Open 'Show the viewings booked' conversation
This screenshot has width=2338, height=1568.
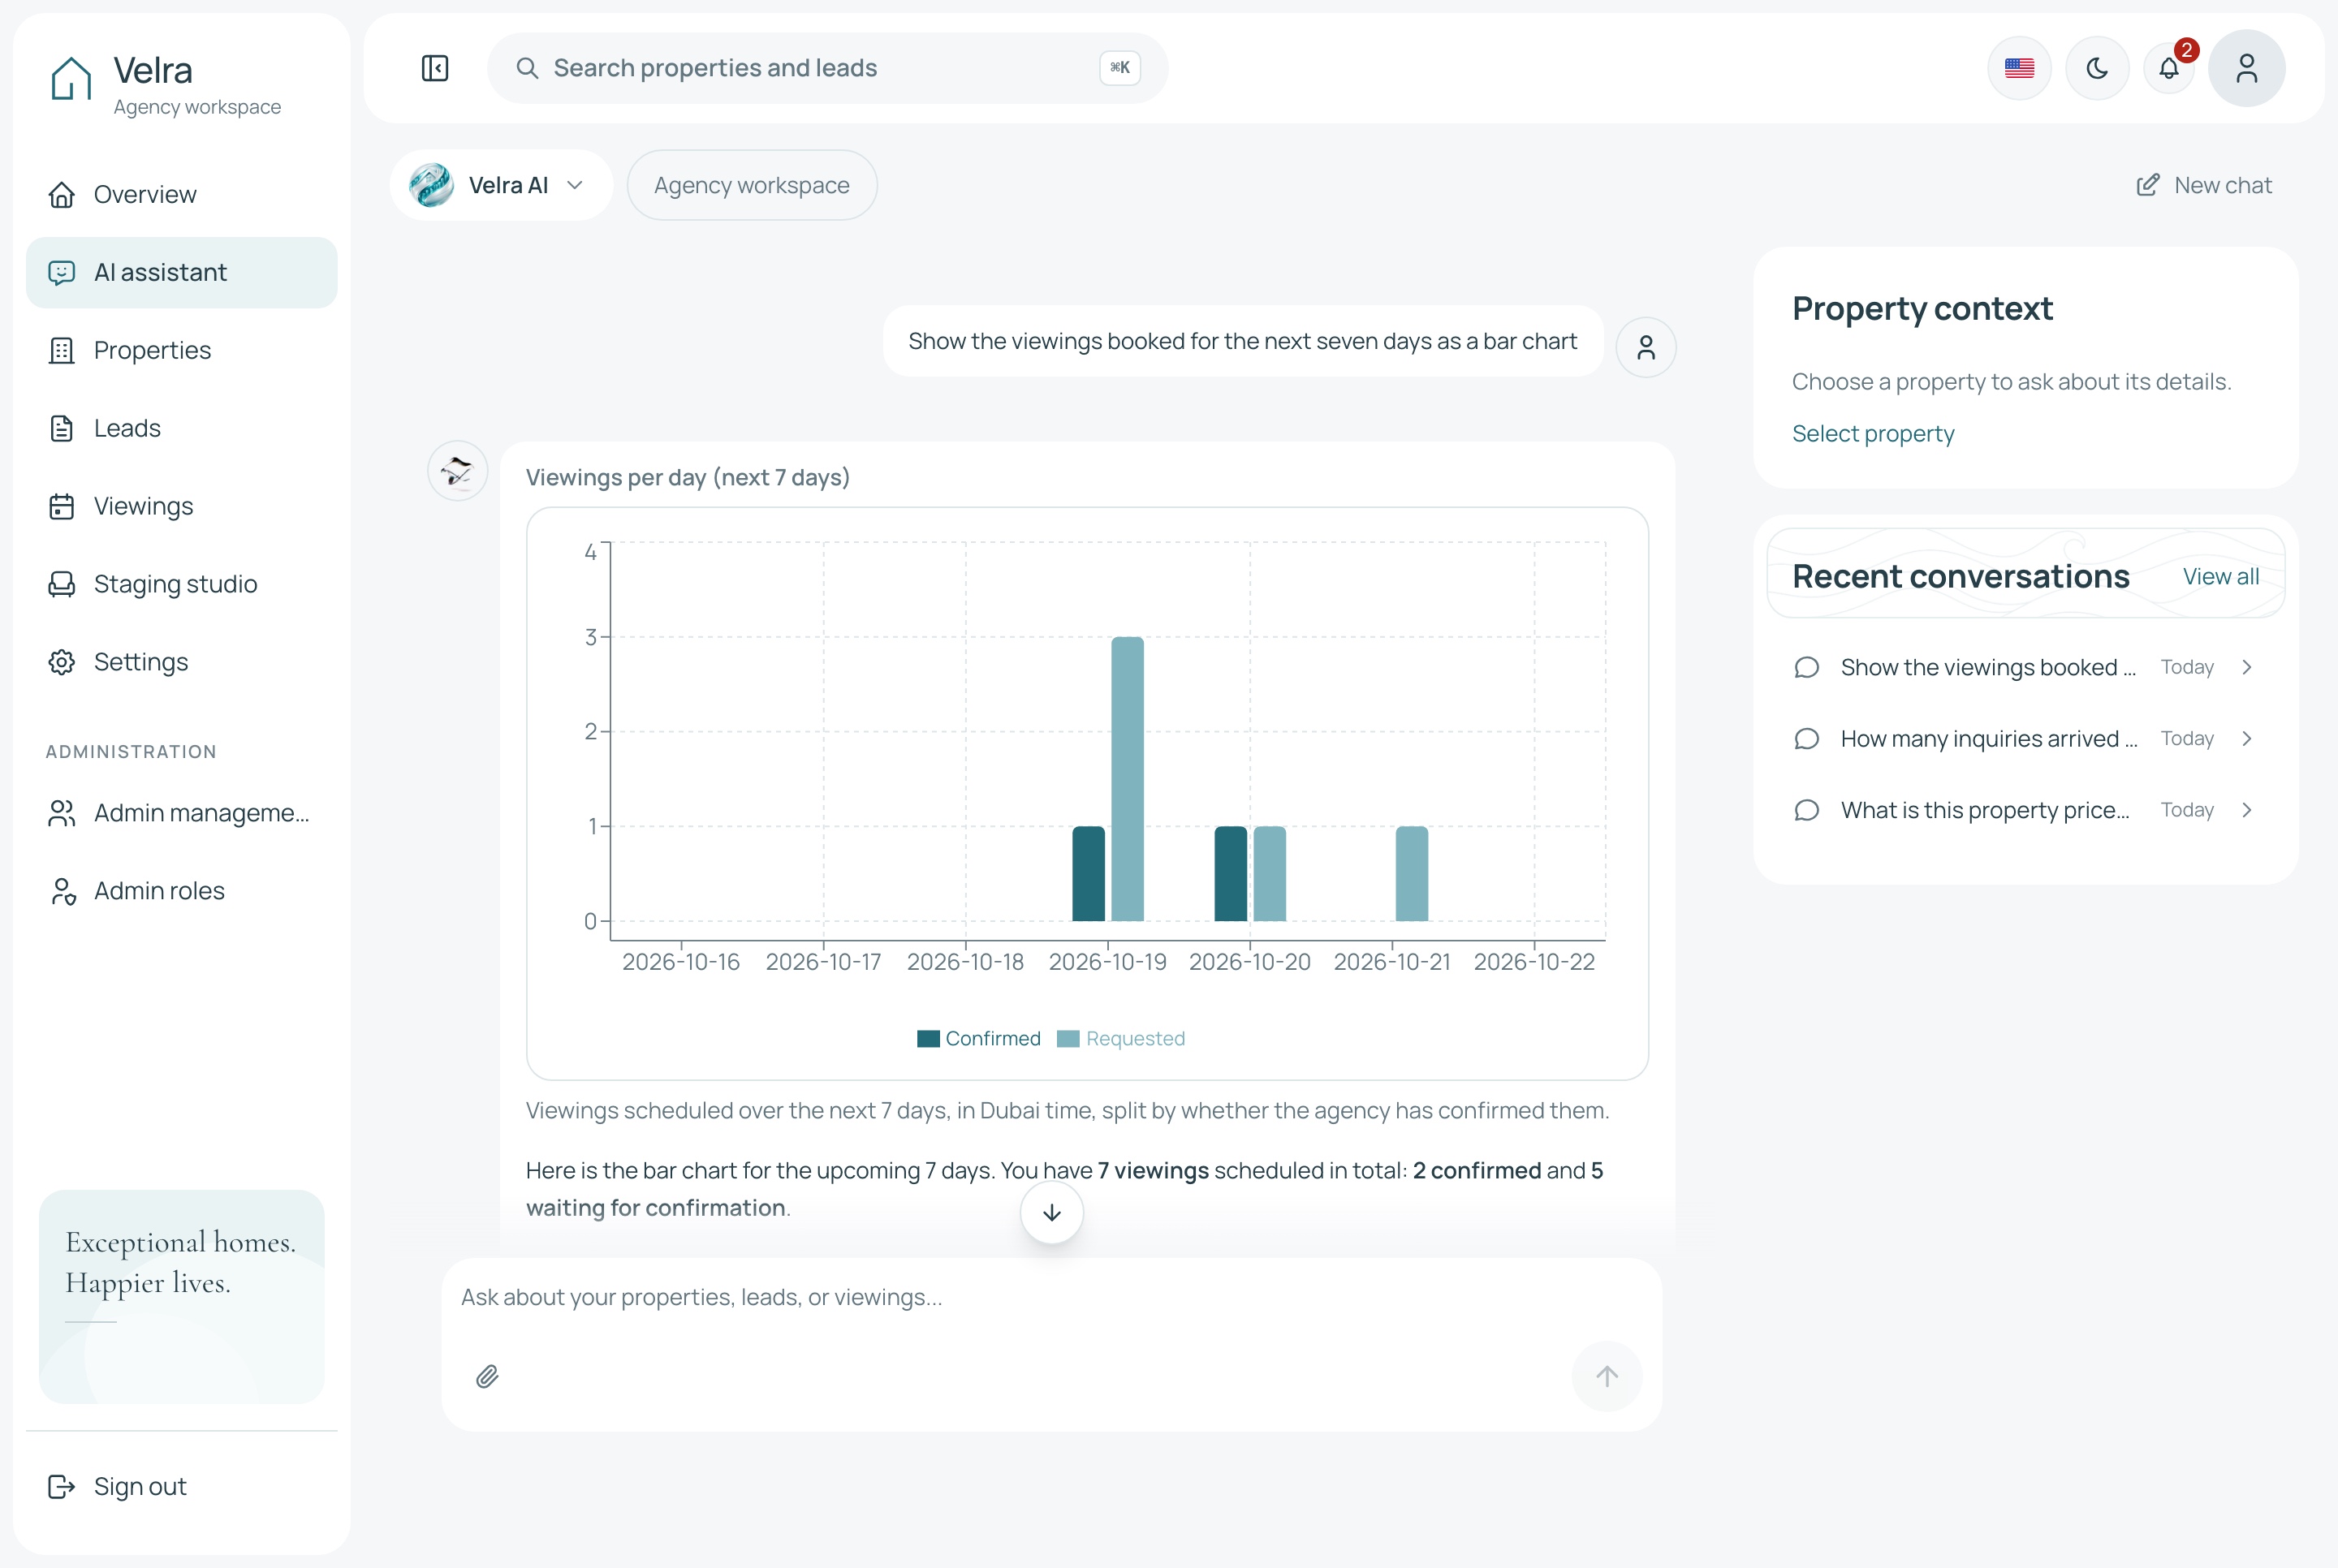point(2025,667)
